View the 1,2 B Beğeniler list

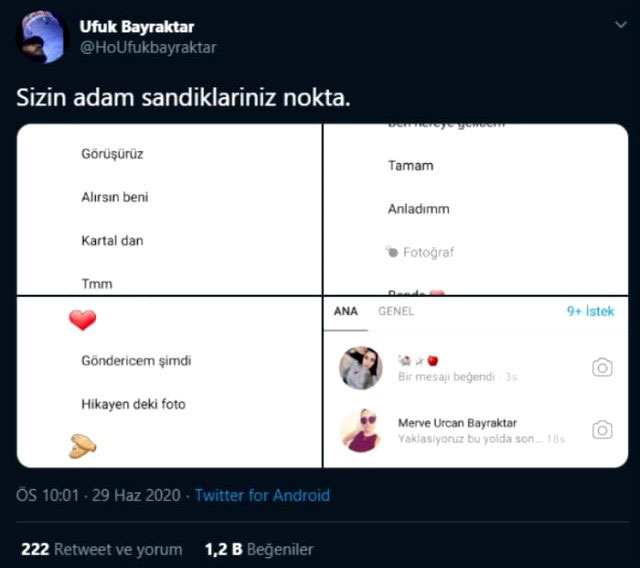click(x=259, y=549)
